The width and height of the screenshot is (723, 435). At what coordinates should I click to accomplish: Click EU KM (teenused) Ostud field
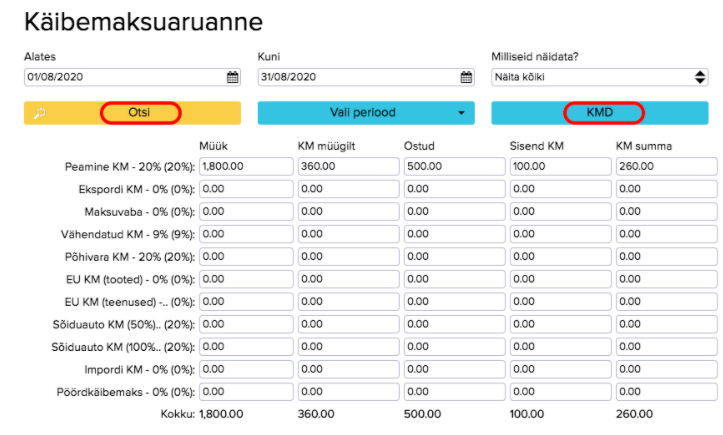455,302
